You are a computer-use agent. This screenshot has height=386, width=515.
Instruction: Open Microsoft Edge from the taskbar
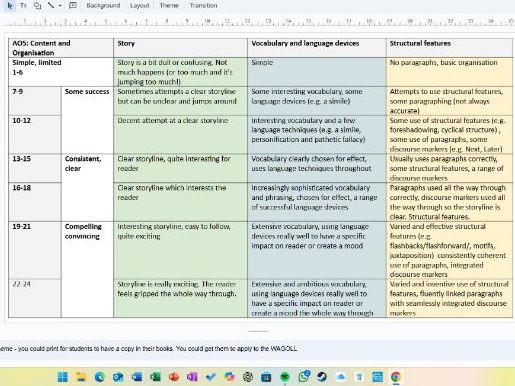tap(99, 377)
